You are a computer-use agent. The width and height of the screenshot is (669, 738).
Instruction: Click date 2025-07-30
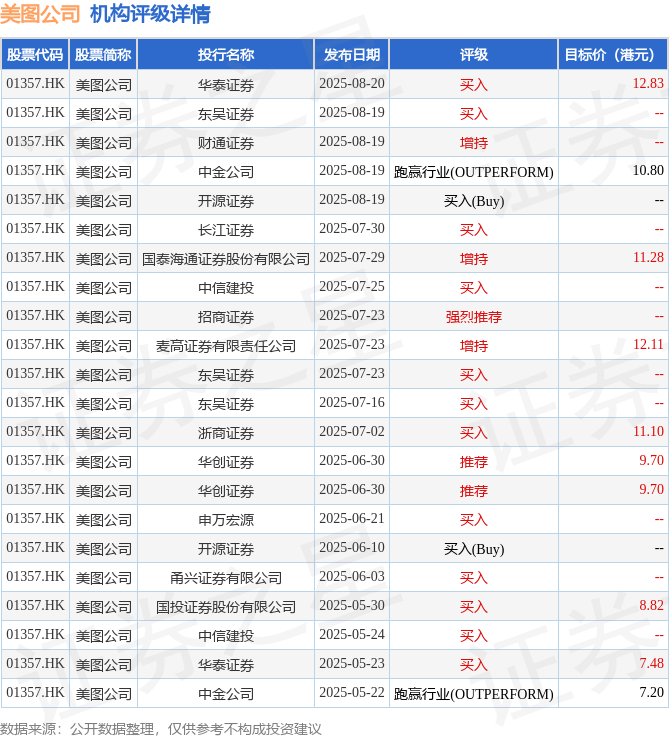(x=352, y=228)
